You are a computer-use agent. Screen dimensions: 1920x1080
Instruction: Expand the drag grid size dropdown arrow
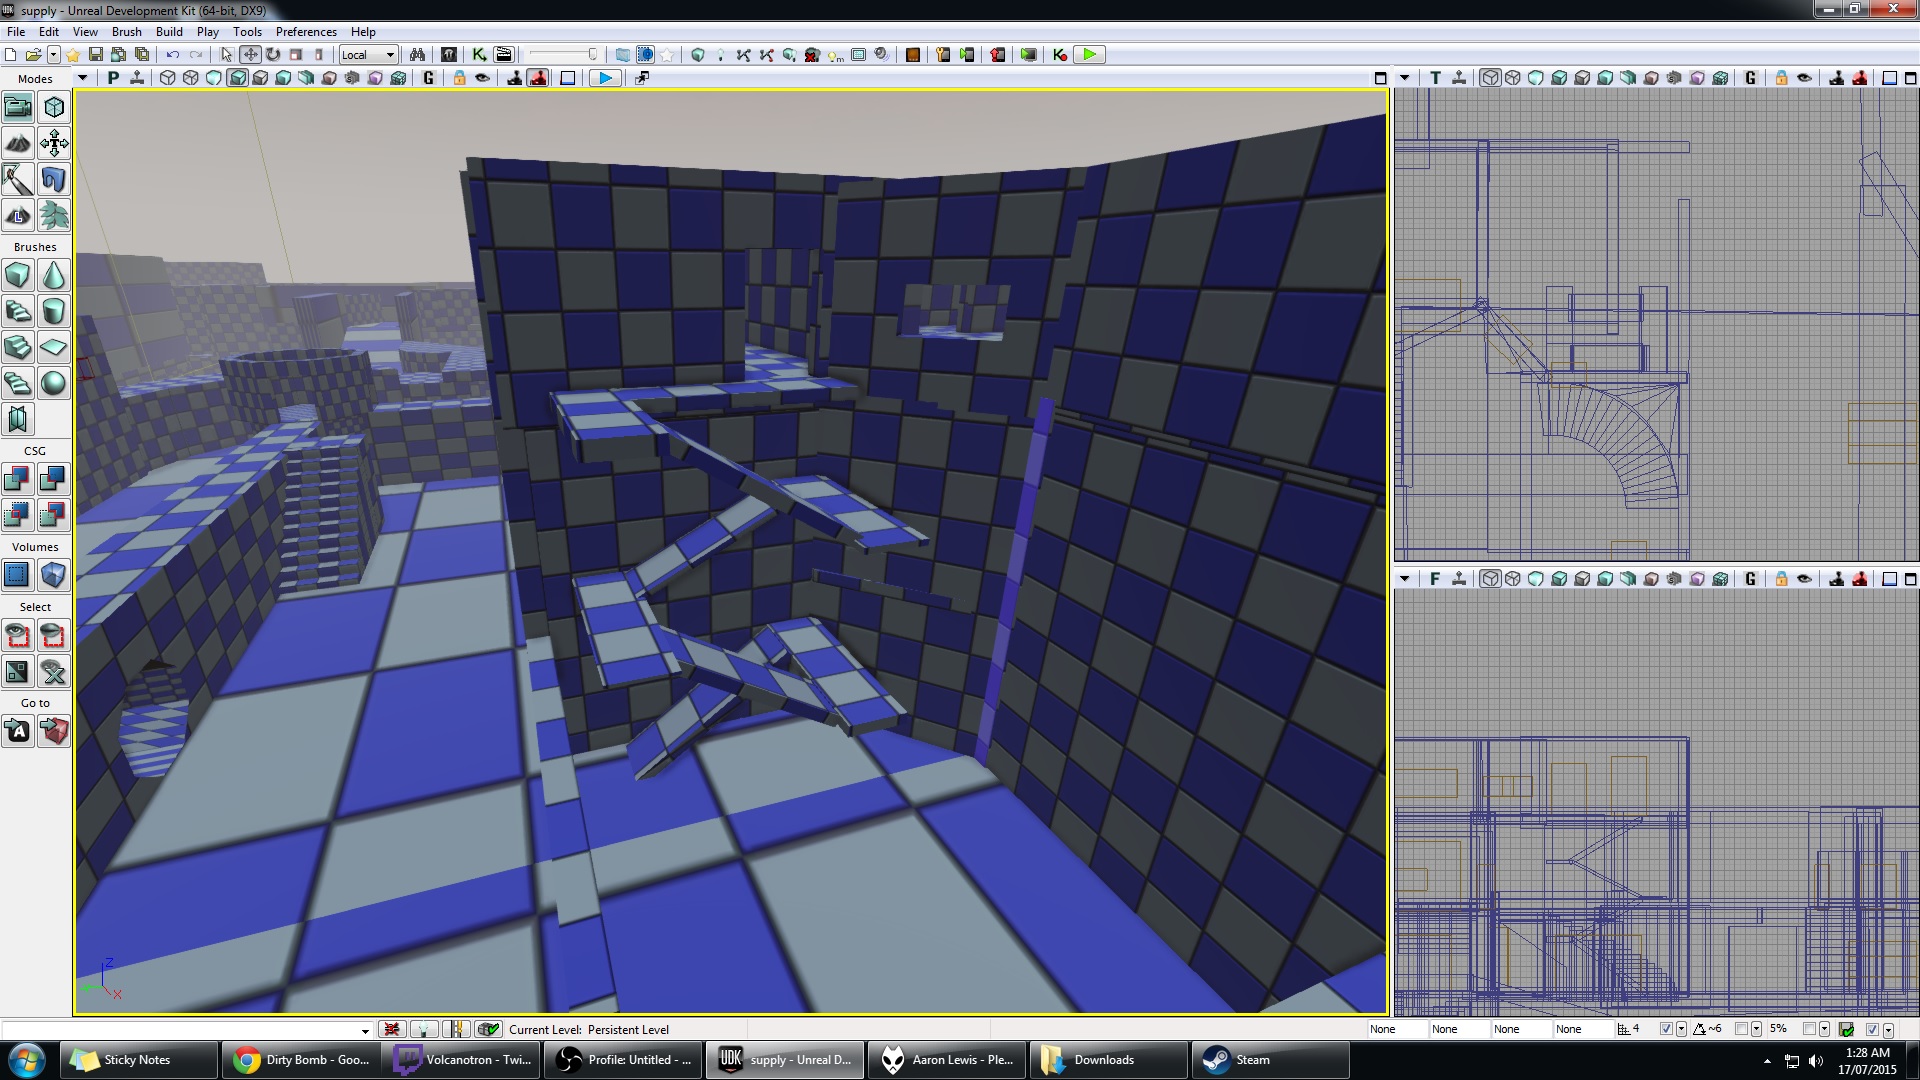tap(1681, 1029)
